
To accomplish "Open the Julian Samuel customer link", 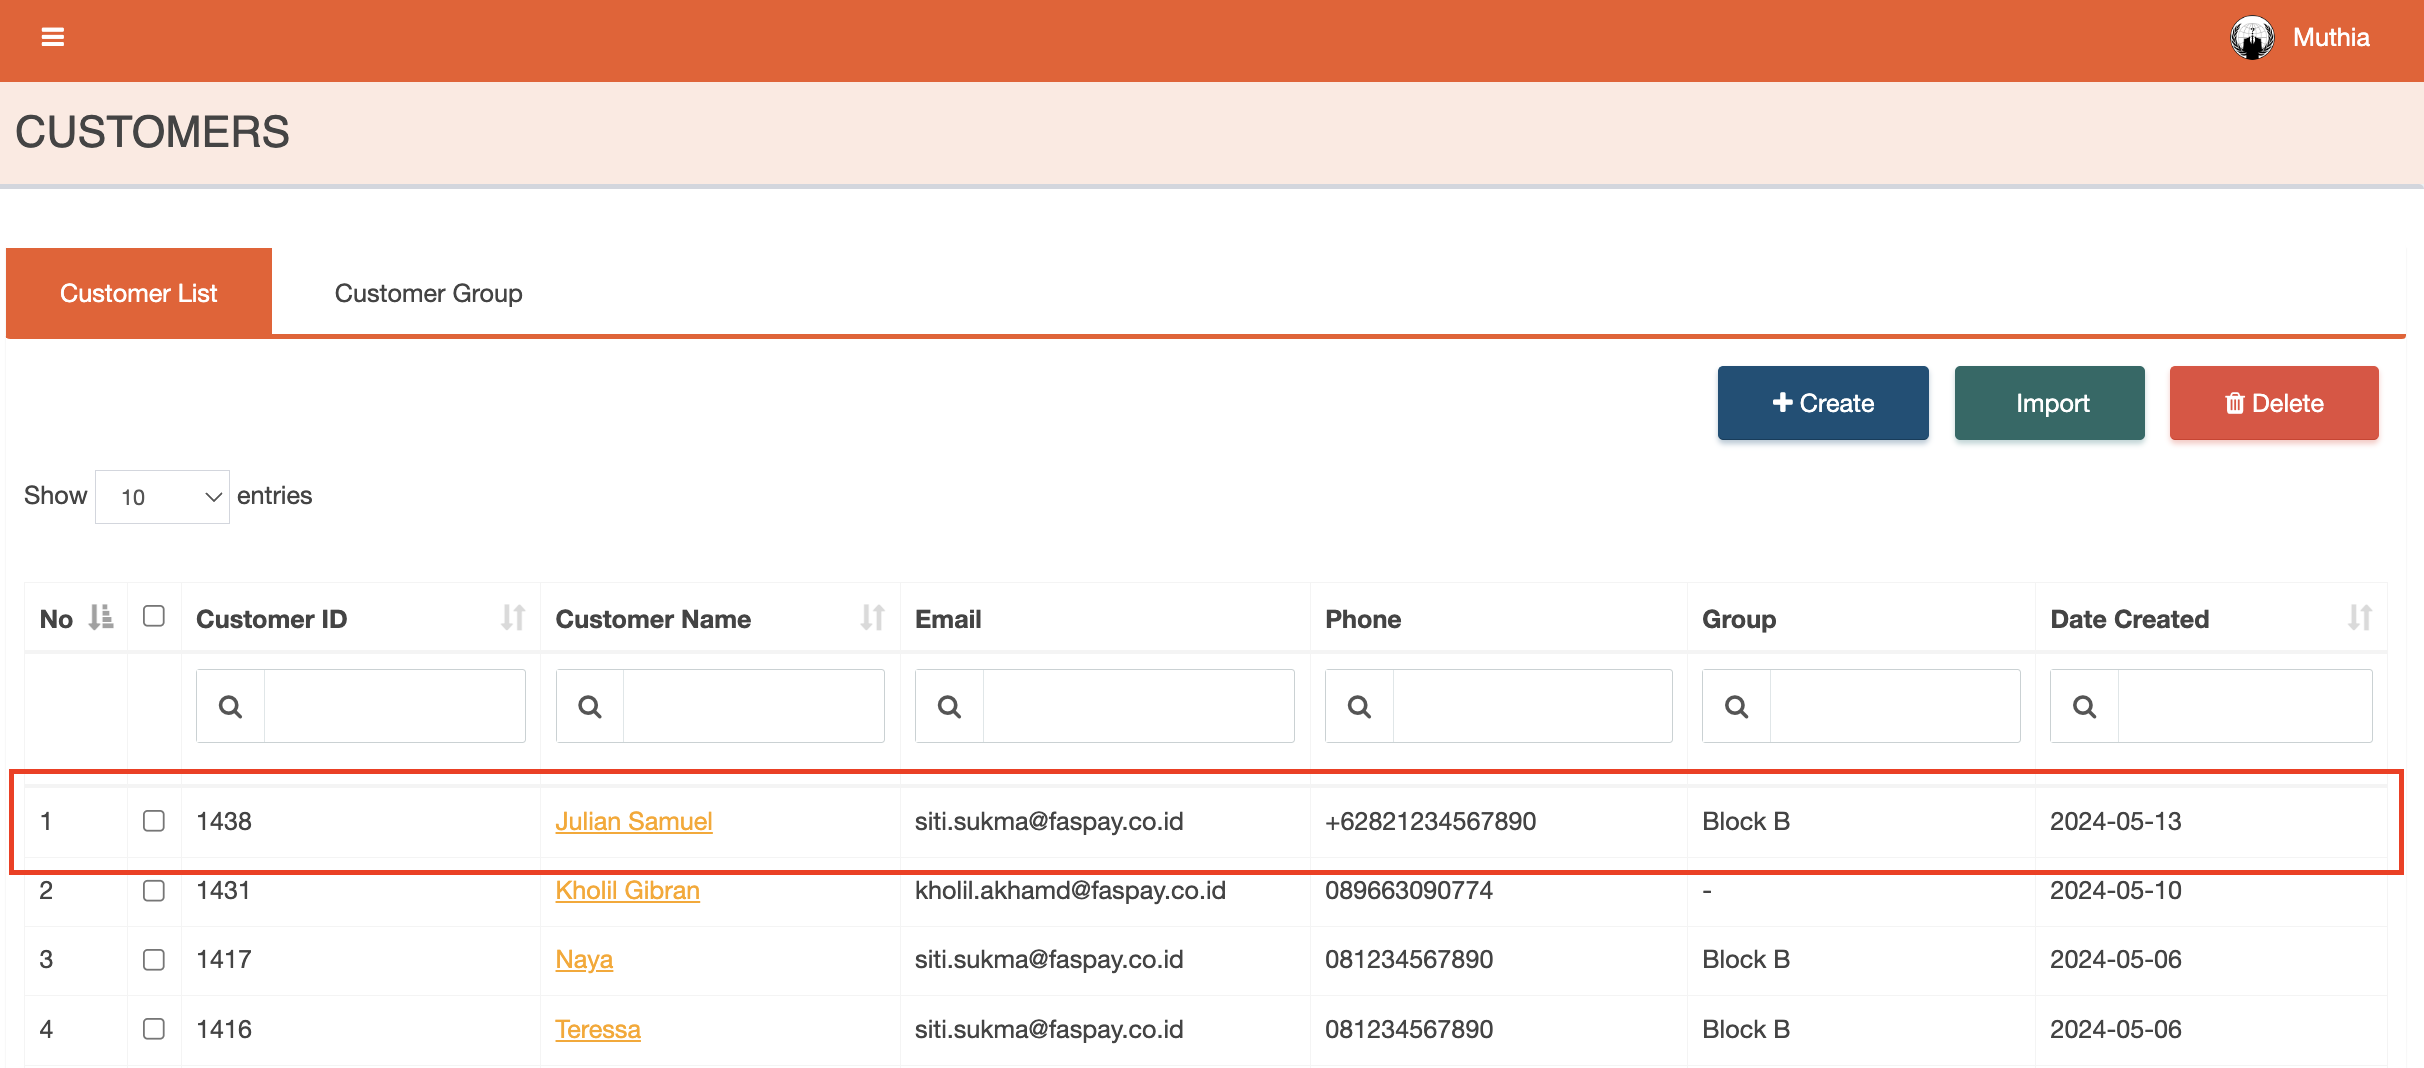I will pyautogui.click(x=633, y=821).
